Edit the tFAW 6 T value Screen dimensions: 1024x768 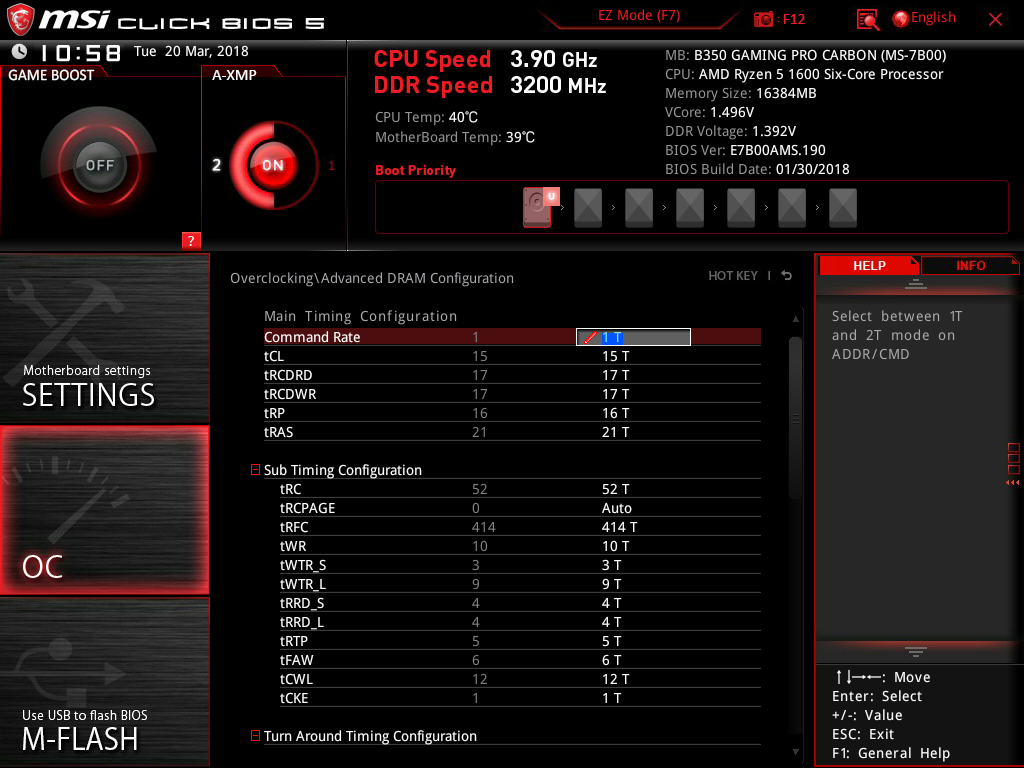pyautogui.click(x=611, y=660)
